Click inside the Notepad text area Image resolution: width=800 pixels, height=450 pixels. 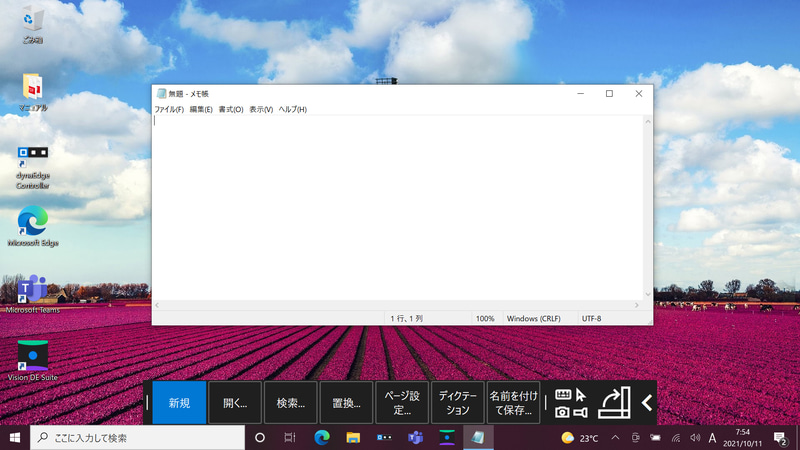tap(397, 208)
